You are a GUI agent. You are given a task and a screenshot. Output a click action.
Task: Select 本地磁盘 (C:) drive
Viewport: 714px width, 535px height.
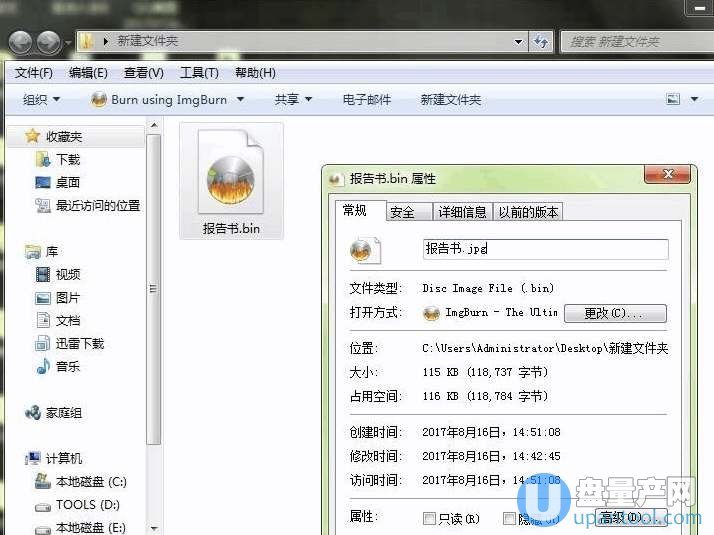[90, 481]
